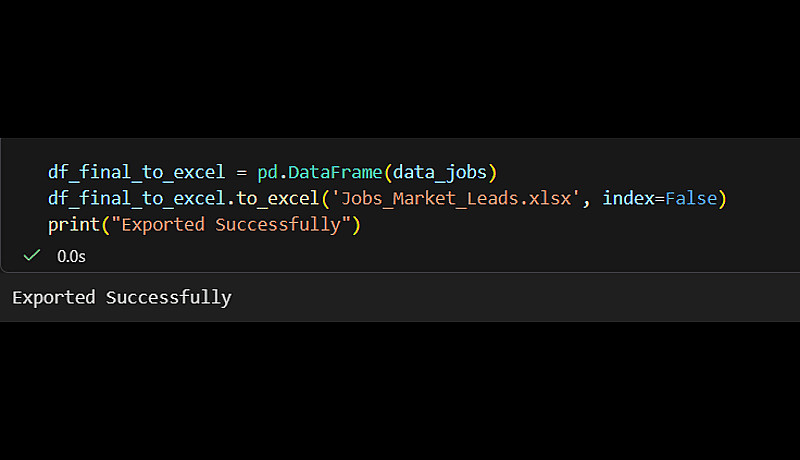Click the green execution success checkmark
The height and width of the screenshot is (460, 800).
click(32, 256)
